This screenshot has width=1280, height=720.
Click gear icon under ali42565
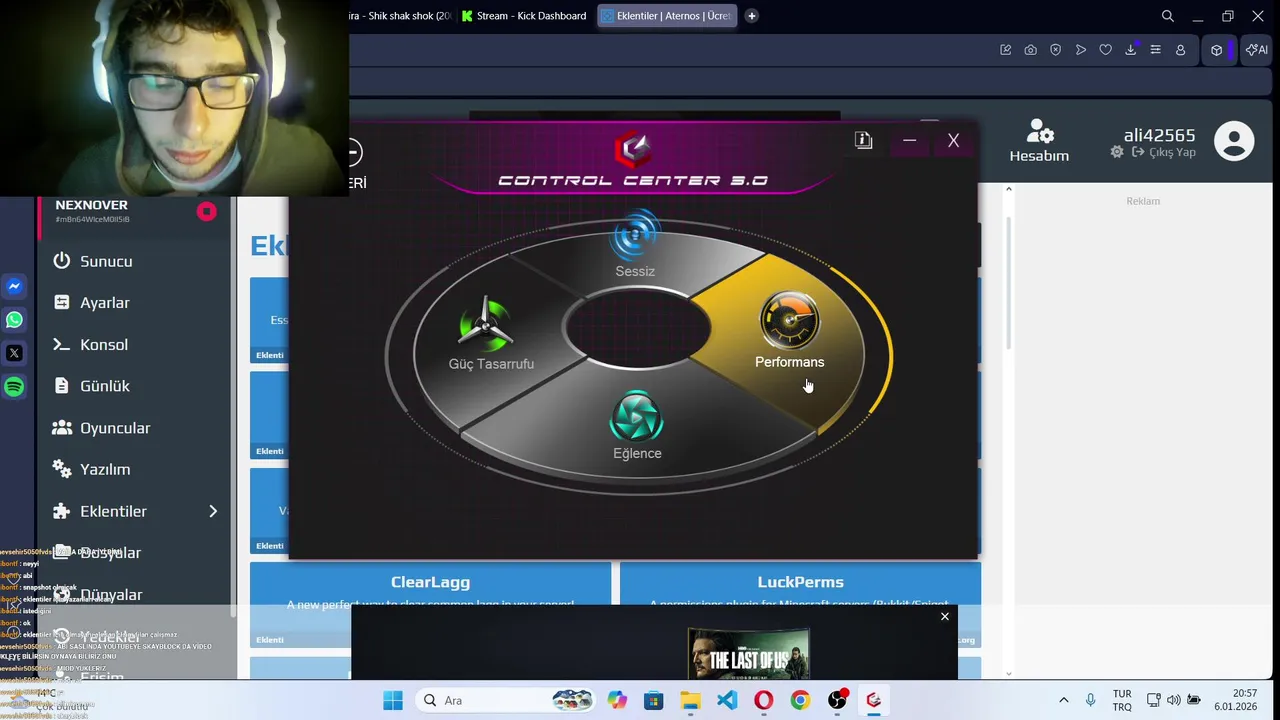tap(1117, 152)
